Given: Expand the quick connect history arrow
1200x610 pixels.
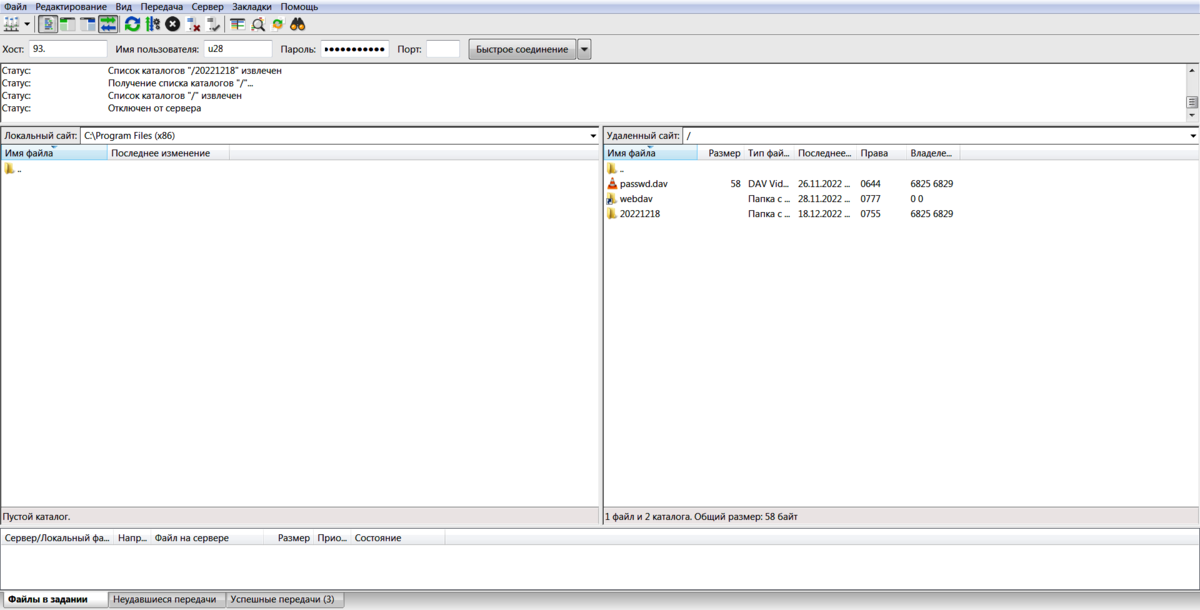Looking at the screenshot, I should click(x=584, y=49).
